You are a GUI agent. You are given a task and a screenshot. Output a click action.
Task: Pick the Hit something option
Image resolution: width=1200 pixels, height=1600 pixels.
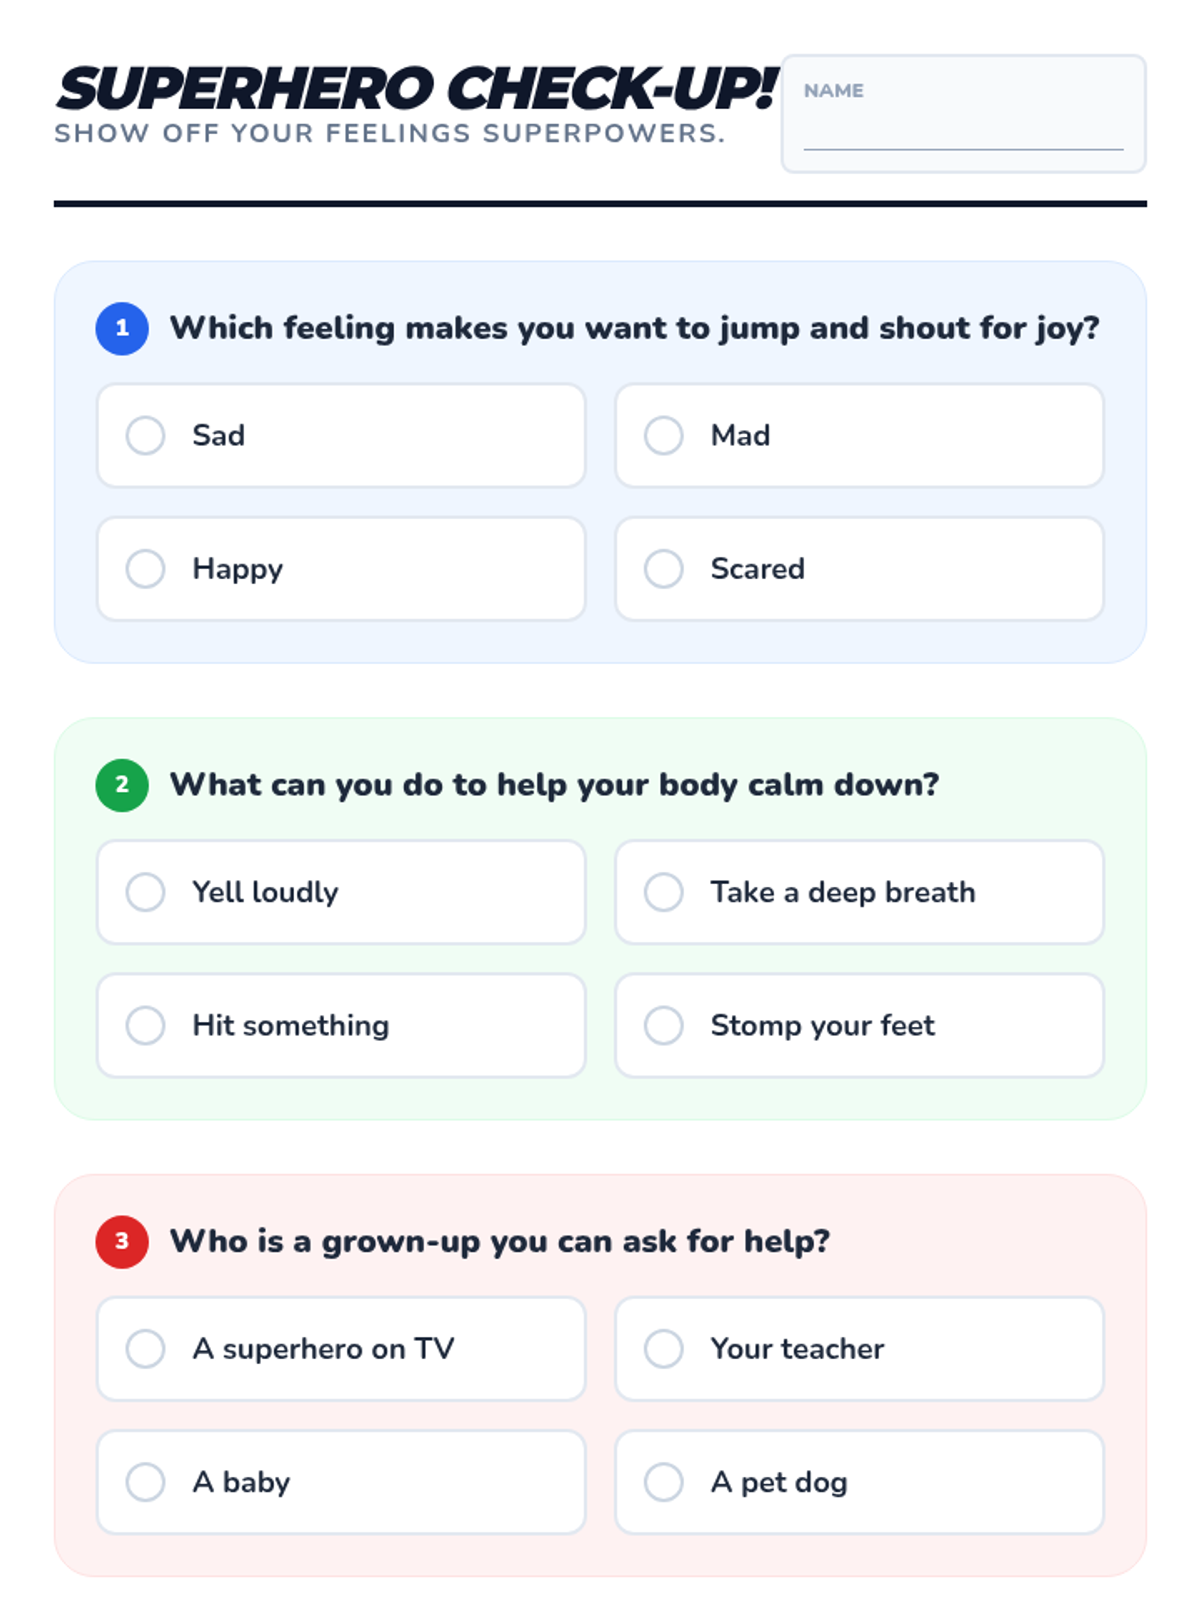tap(146, 1025)
